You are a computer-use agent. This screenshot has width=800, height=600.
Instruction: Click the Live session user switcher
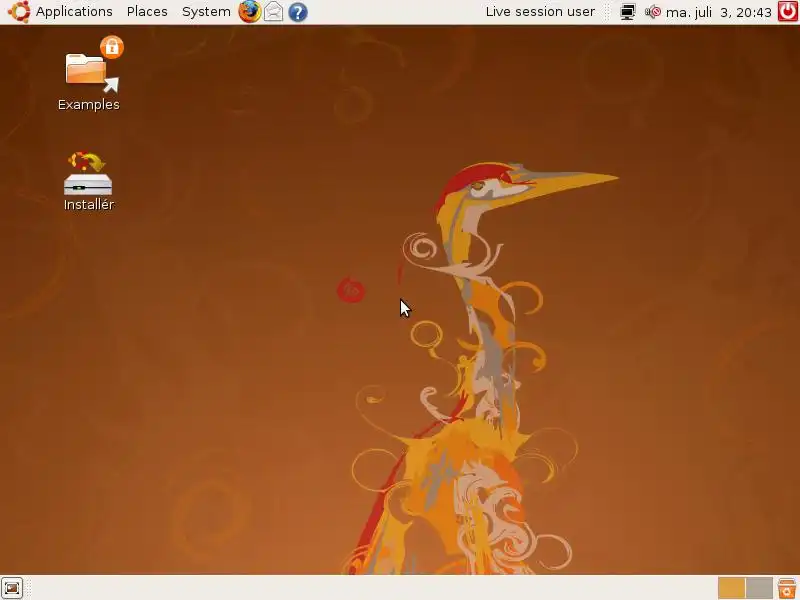540,12
